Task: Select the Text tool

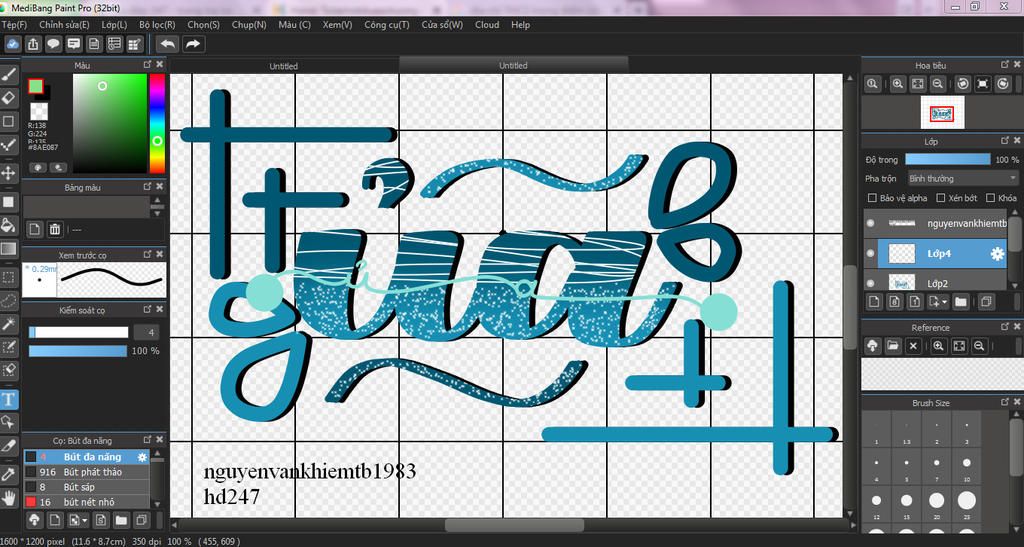Action: [x=8, y=399]
